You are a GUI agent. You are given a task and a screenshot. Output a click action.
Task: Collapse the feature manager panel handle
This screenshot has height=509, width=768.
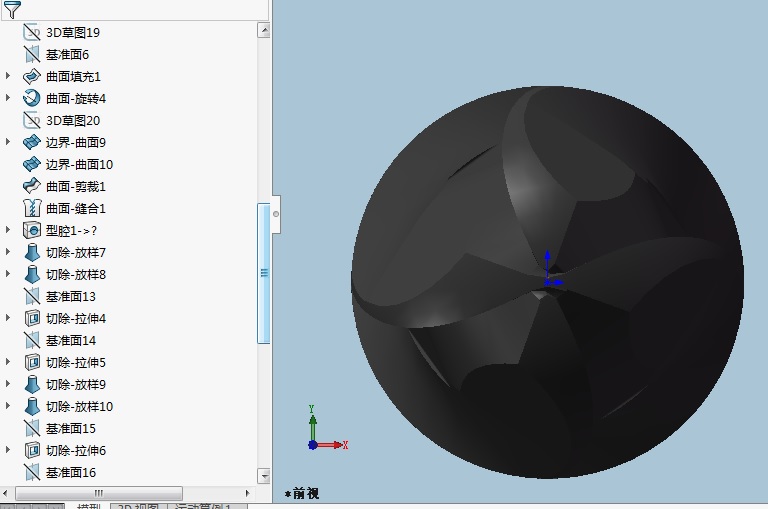click(x=276, y=214)
